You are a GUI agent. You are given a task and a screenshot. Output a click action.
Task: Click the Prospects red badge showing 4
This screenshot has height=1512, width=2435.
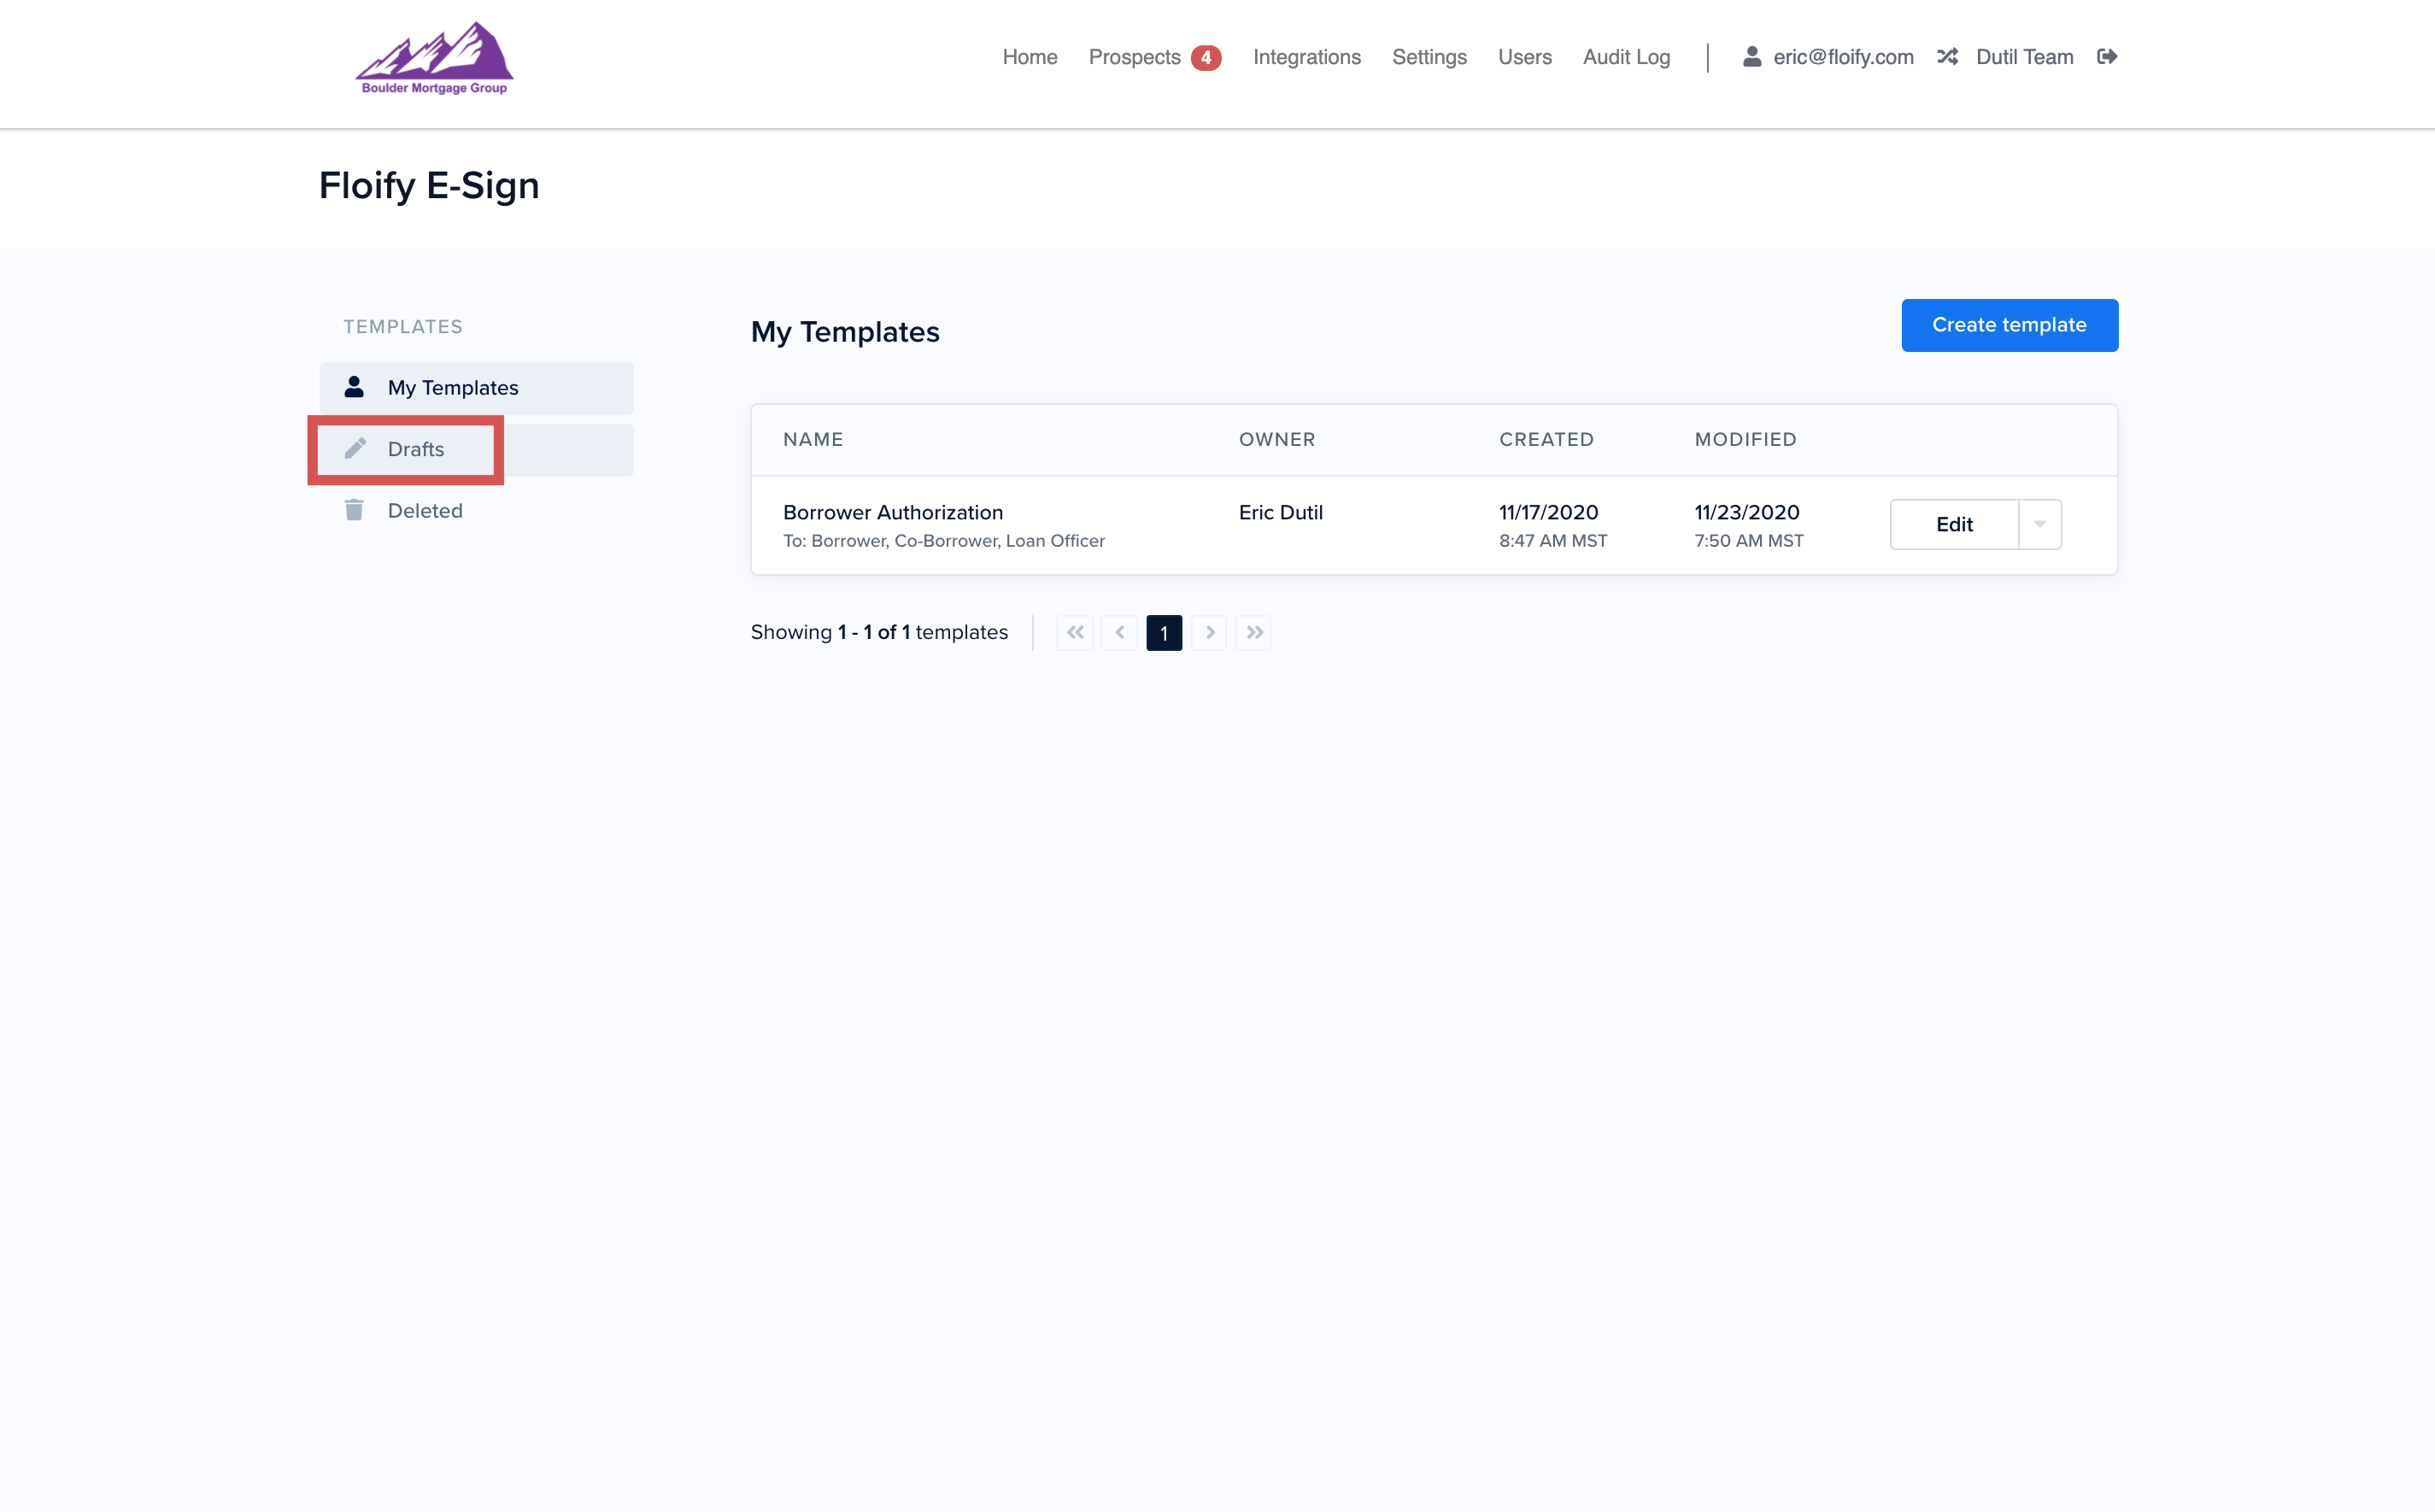[1206, 58]
